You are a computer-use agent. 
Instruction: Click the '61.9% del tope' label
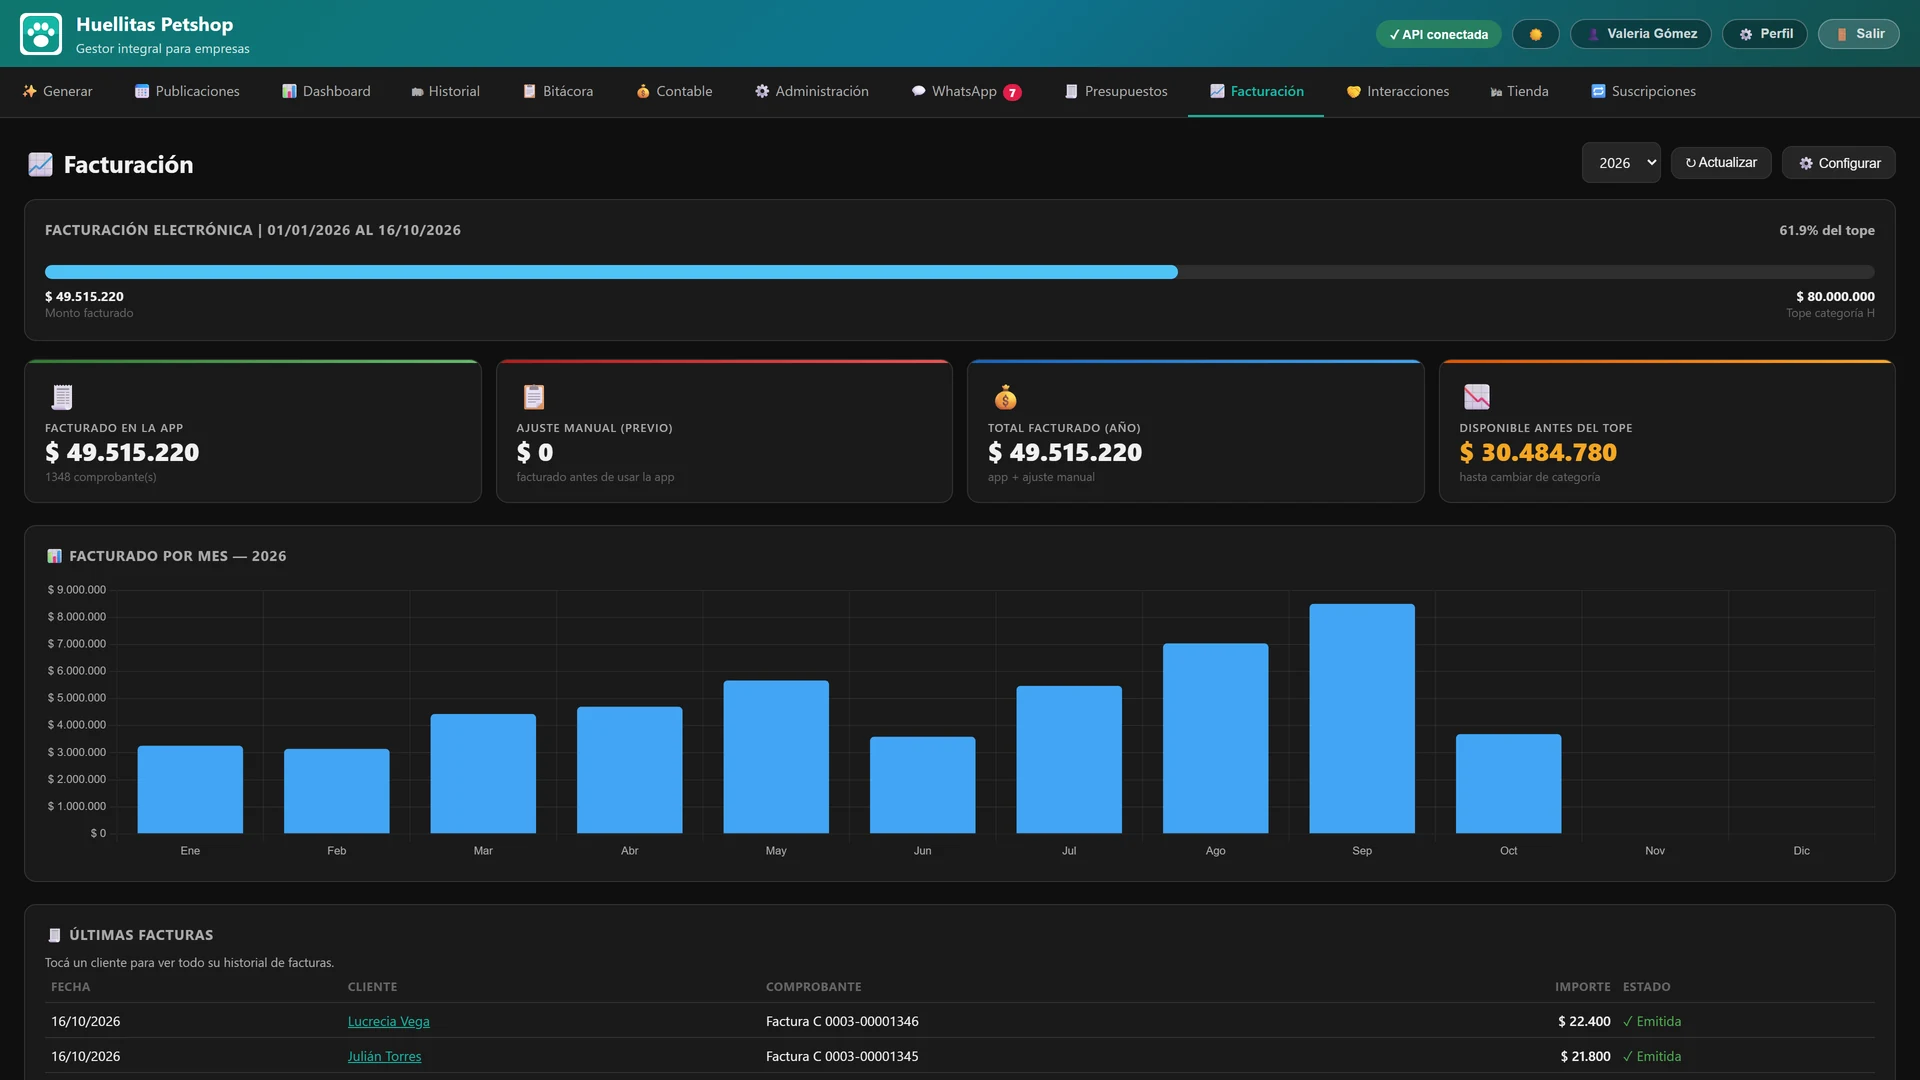(1826, 230)
